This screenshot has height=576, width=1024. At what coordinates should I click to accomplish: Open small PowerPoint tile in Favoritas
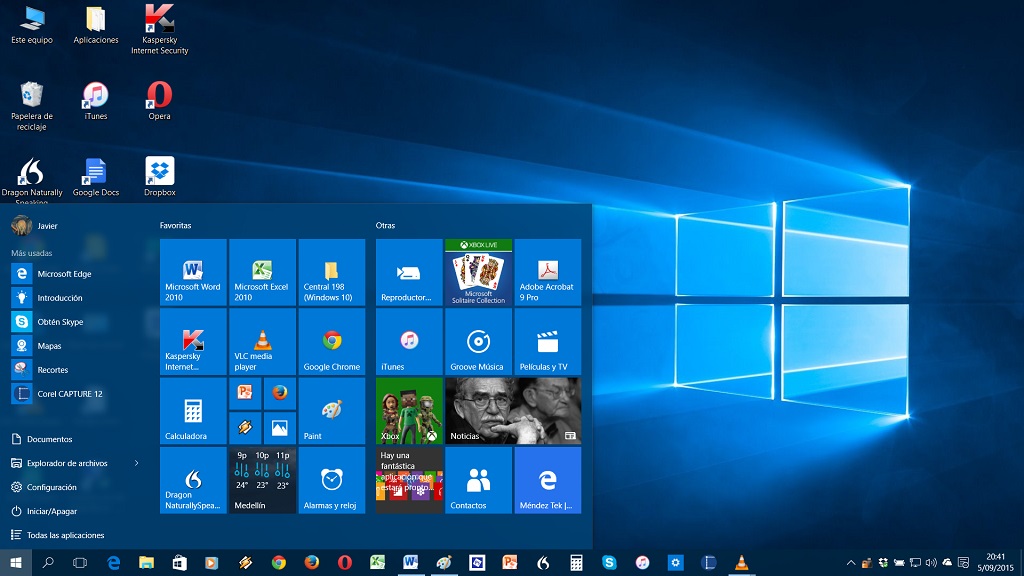pyautogui.click(x=245, y=392)
